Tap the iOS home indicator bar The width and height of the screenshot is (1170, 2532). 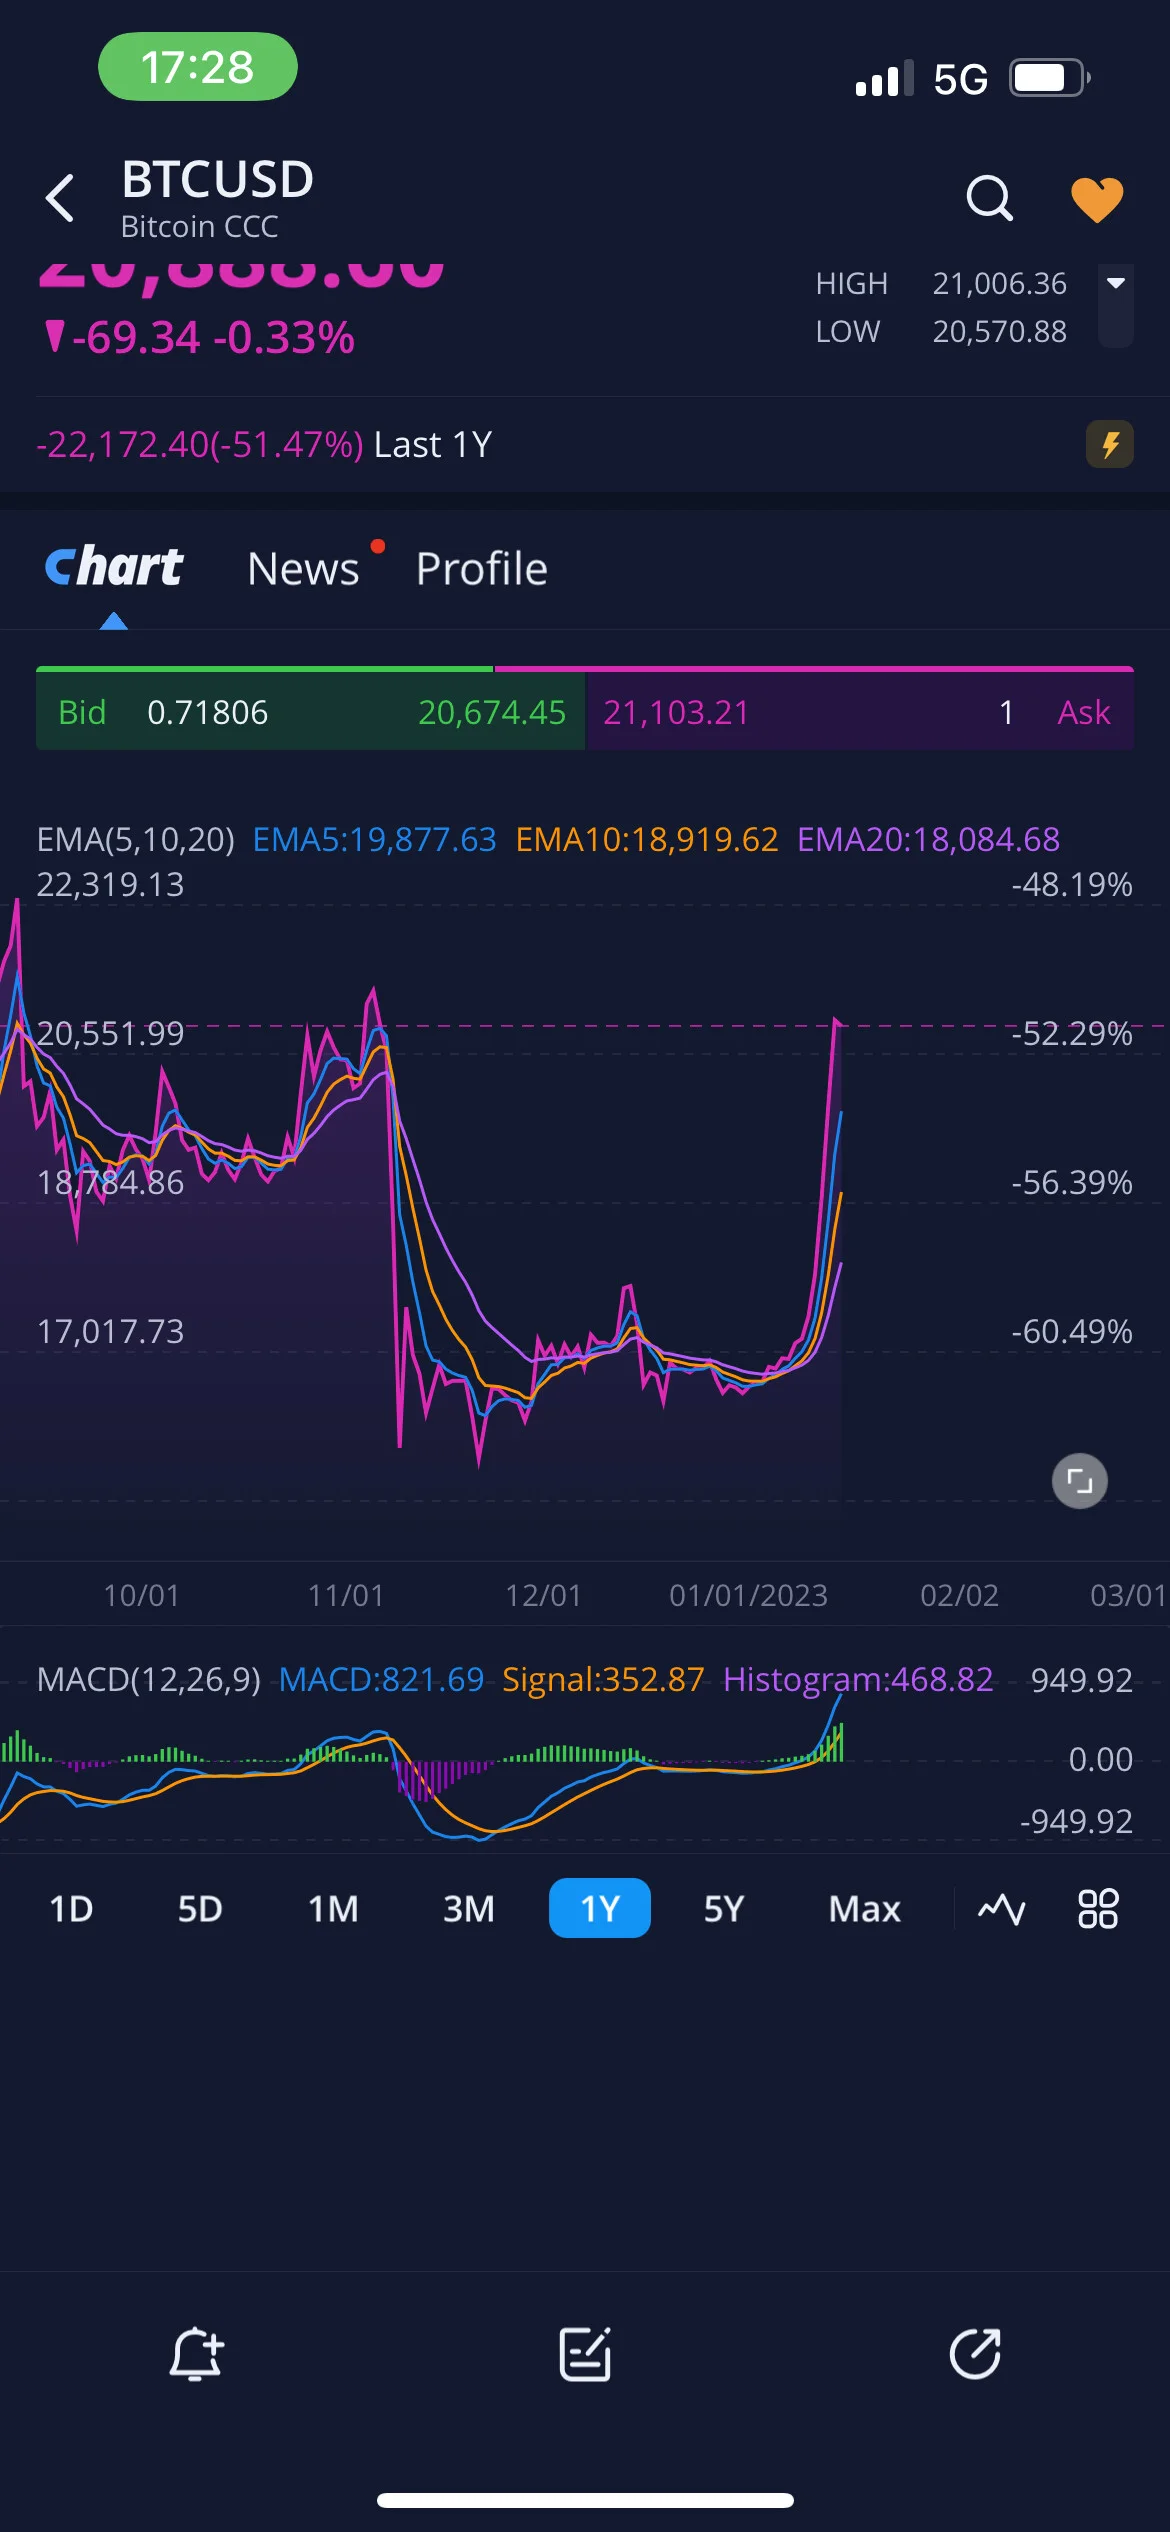pos(585,2500)
